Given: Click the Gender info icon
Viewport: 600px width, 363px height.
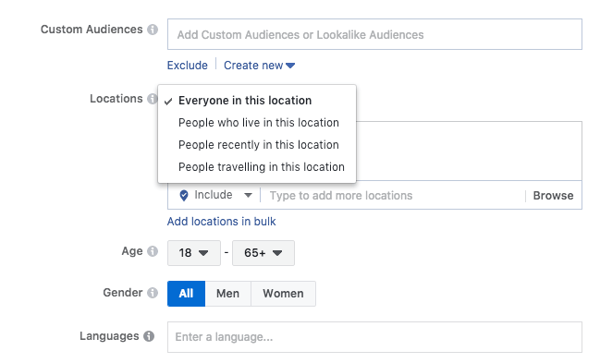Looking at the screenshot, I should click(x=153, y=293).
